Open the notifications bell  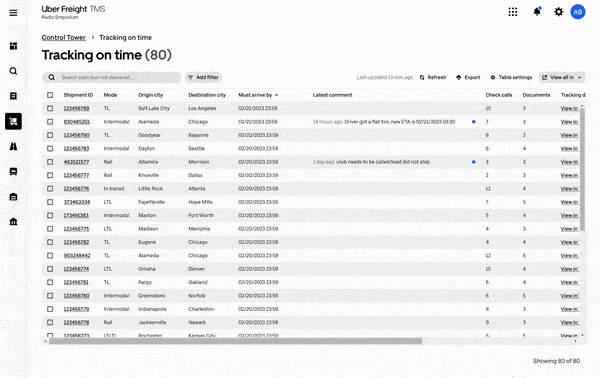point(537,12)
